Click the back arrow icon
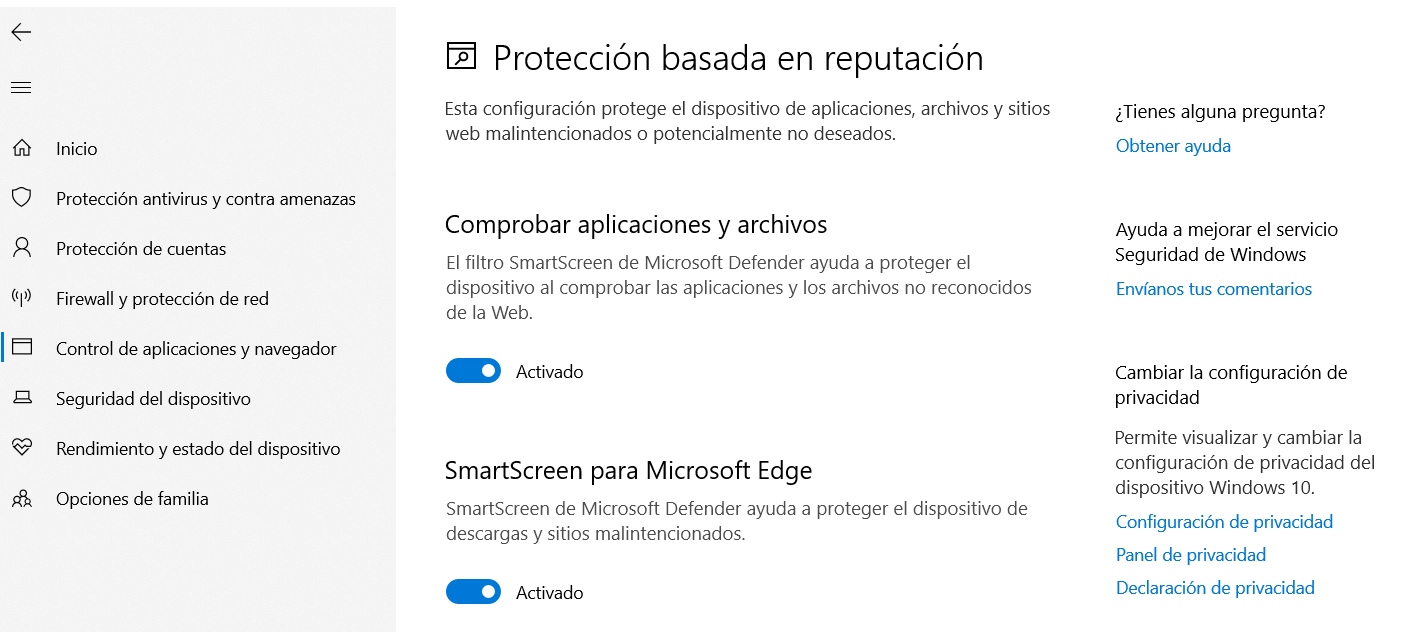Image resolution: width=1418 pixels, height=632 pixels. point(21,32)
